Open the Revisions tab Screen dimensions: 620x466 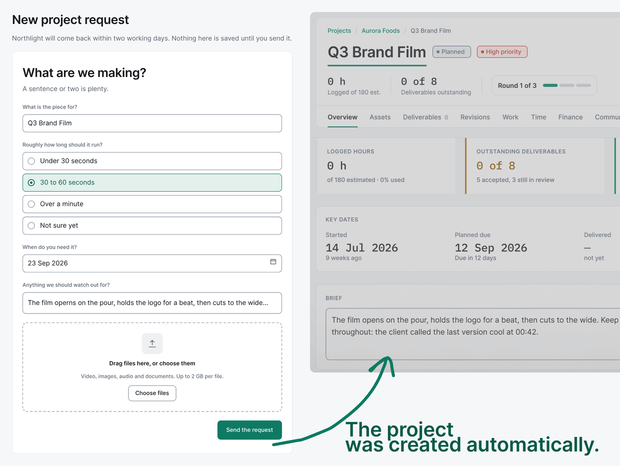pos(475,117)
